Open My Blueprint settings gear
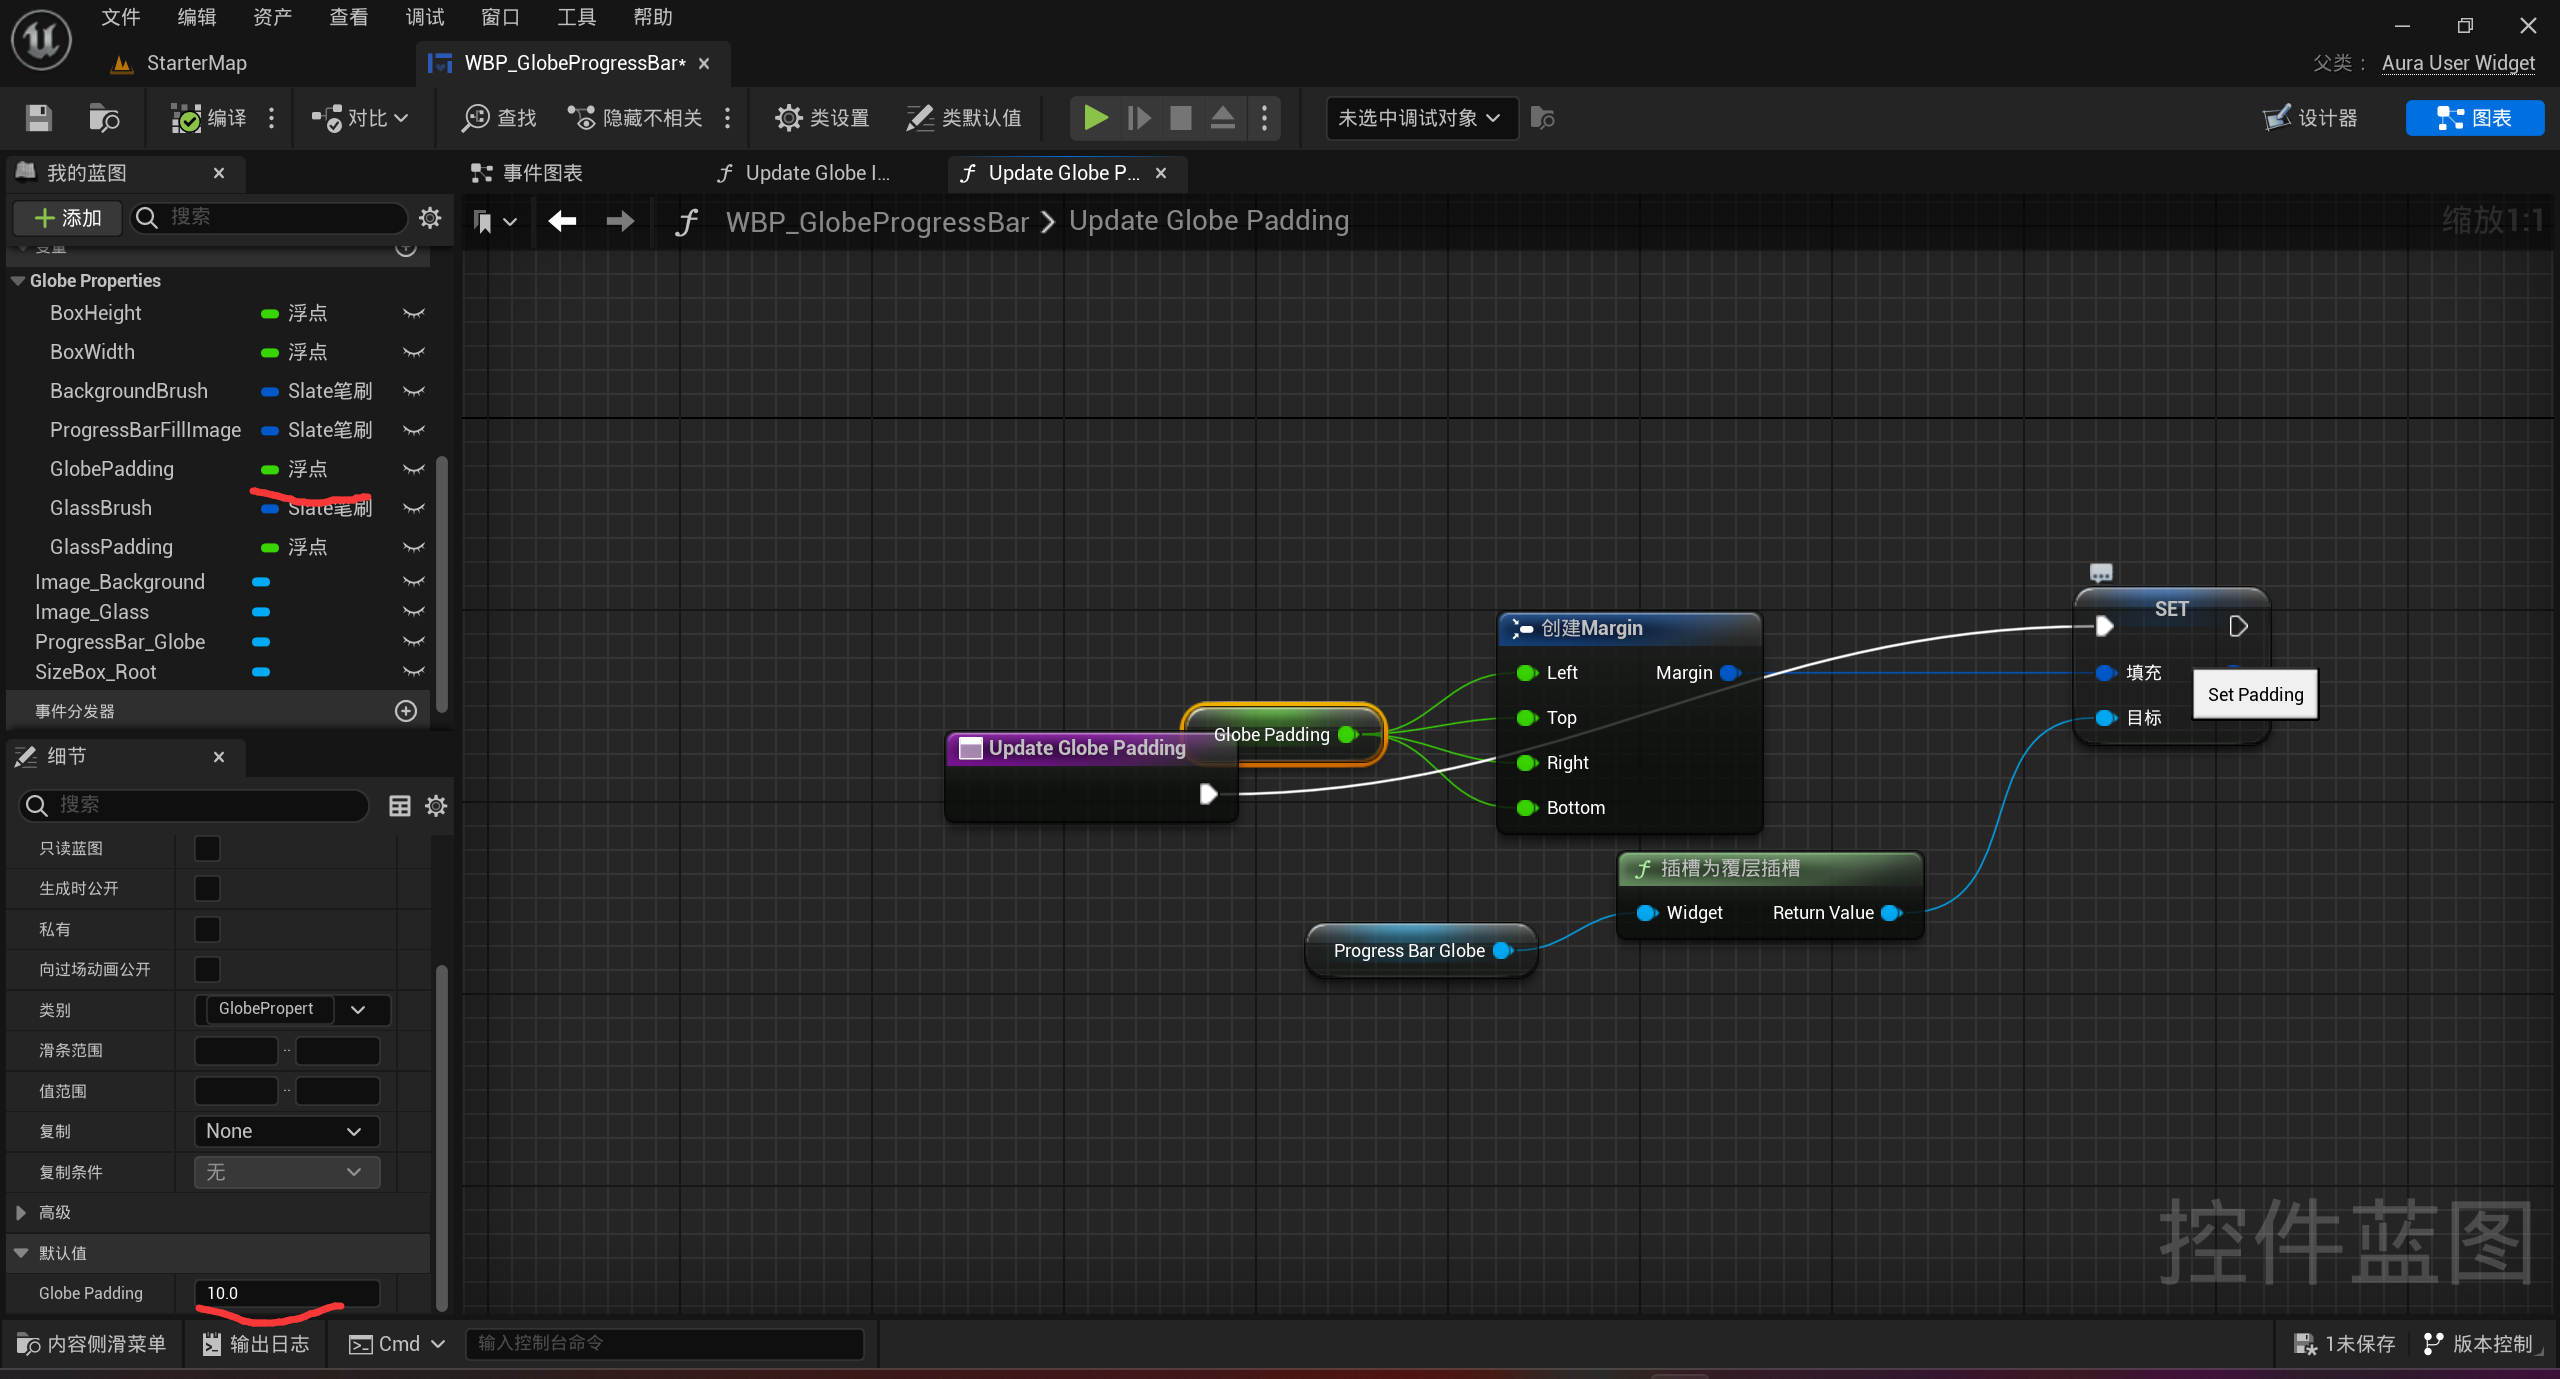 (430, 218)
